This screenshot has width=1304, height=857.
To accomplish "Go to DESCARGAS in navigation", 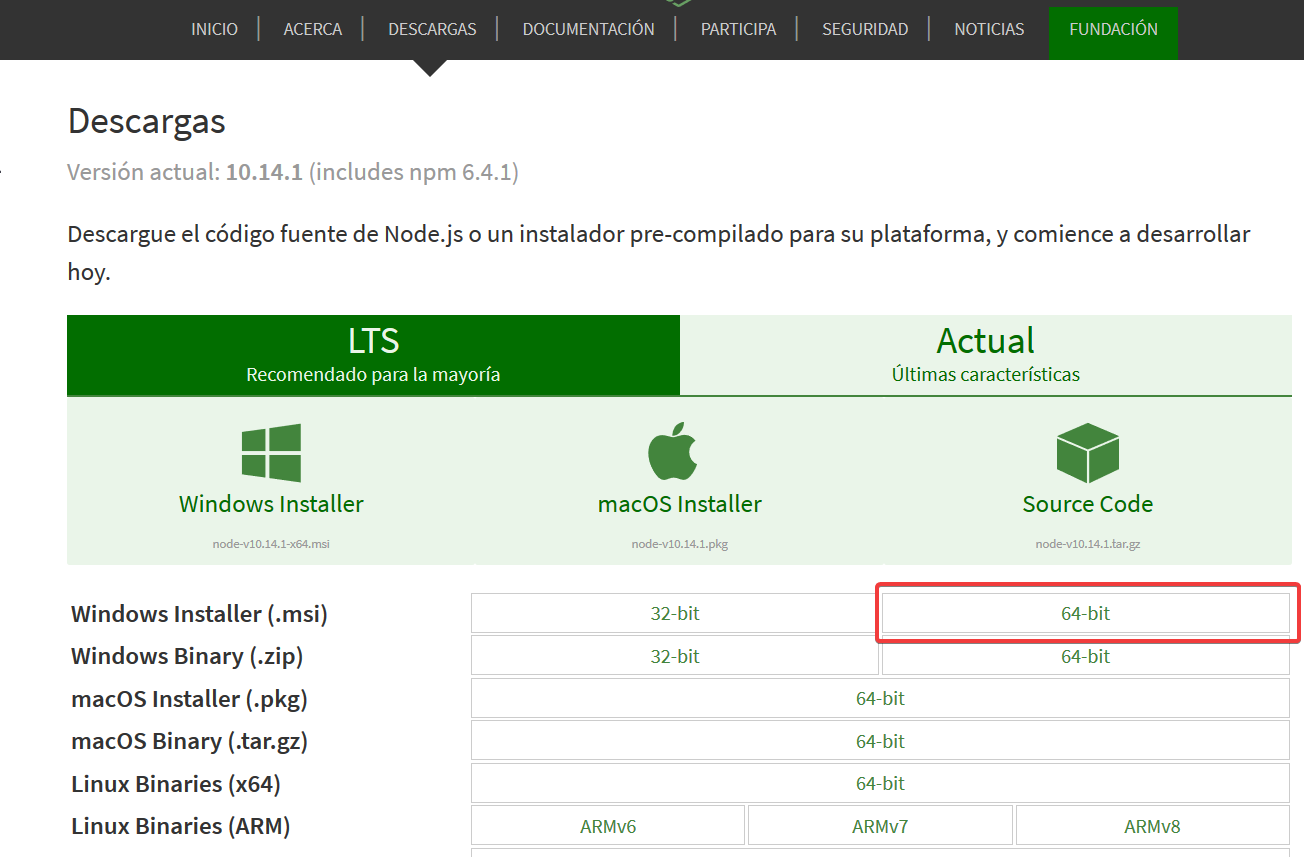I will tap(432, 29).
